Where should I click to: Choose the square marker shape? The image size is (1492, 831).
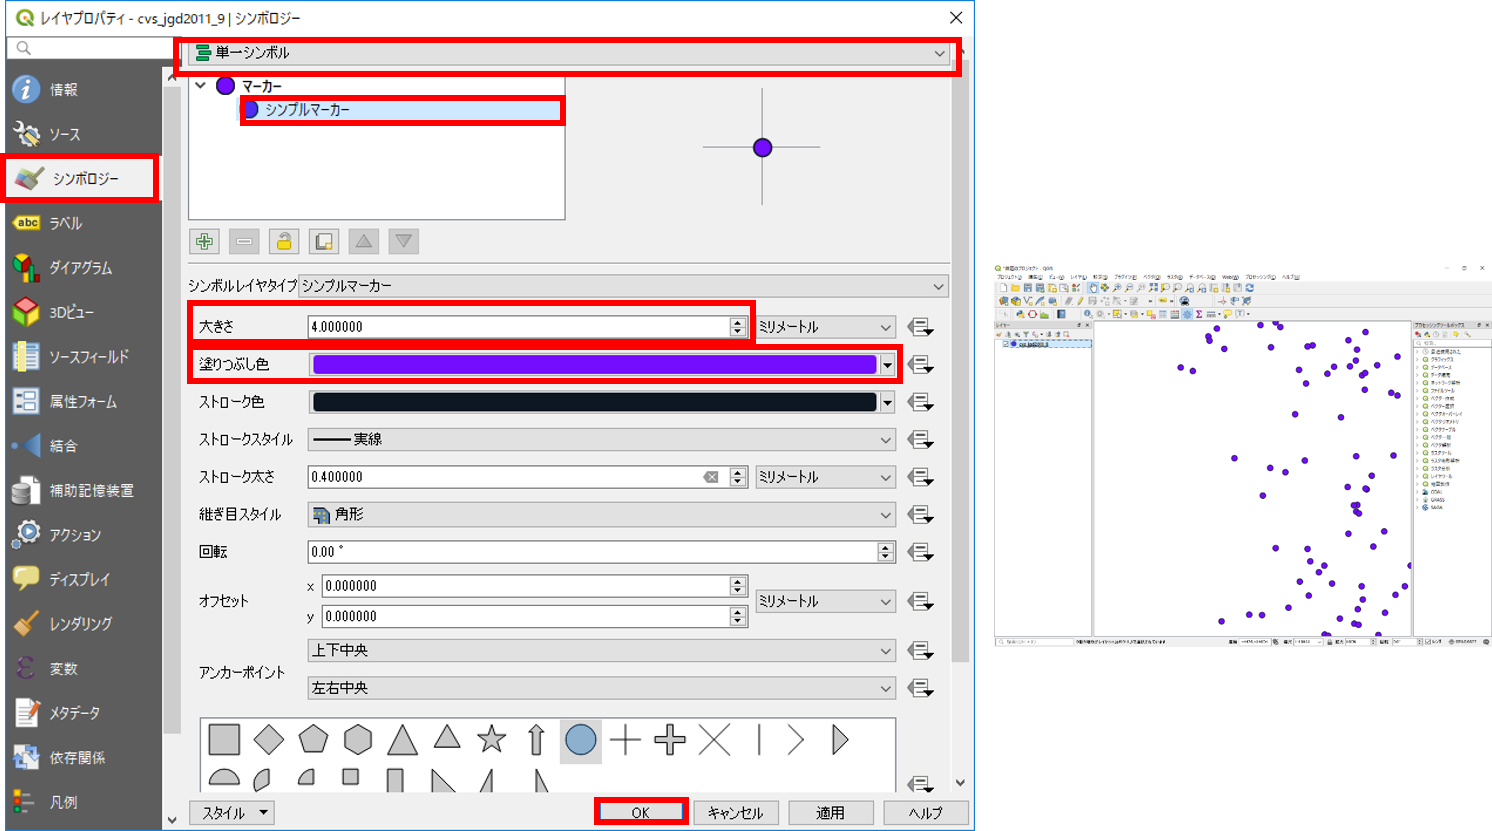(x=224, y=740)
